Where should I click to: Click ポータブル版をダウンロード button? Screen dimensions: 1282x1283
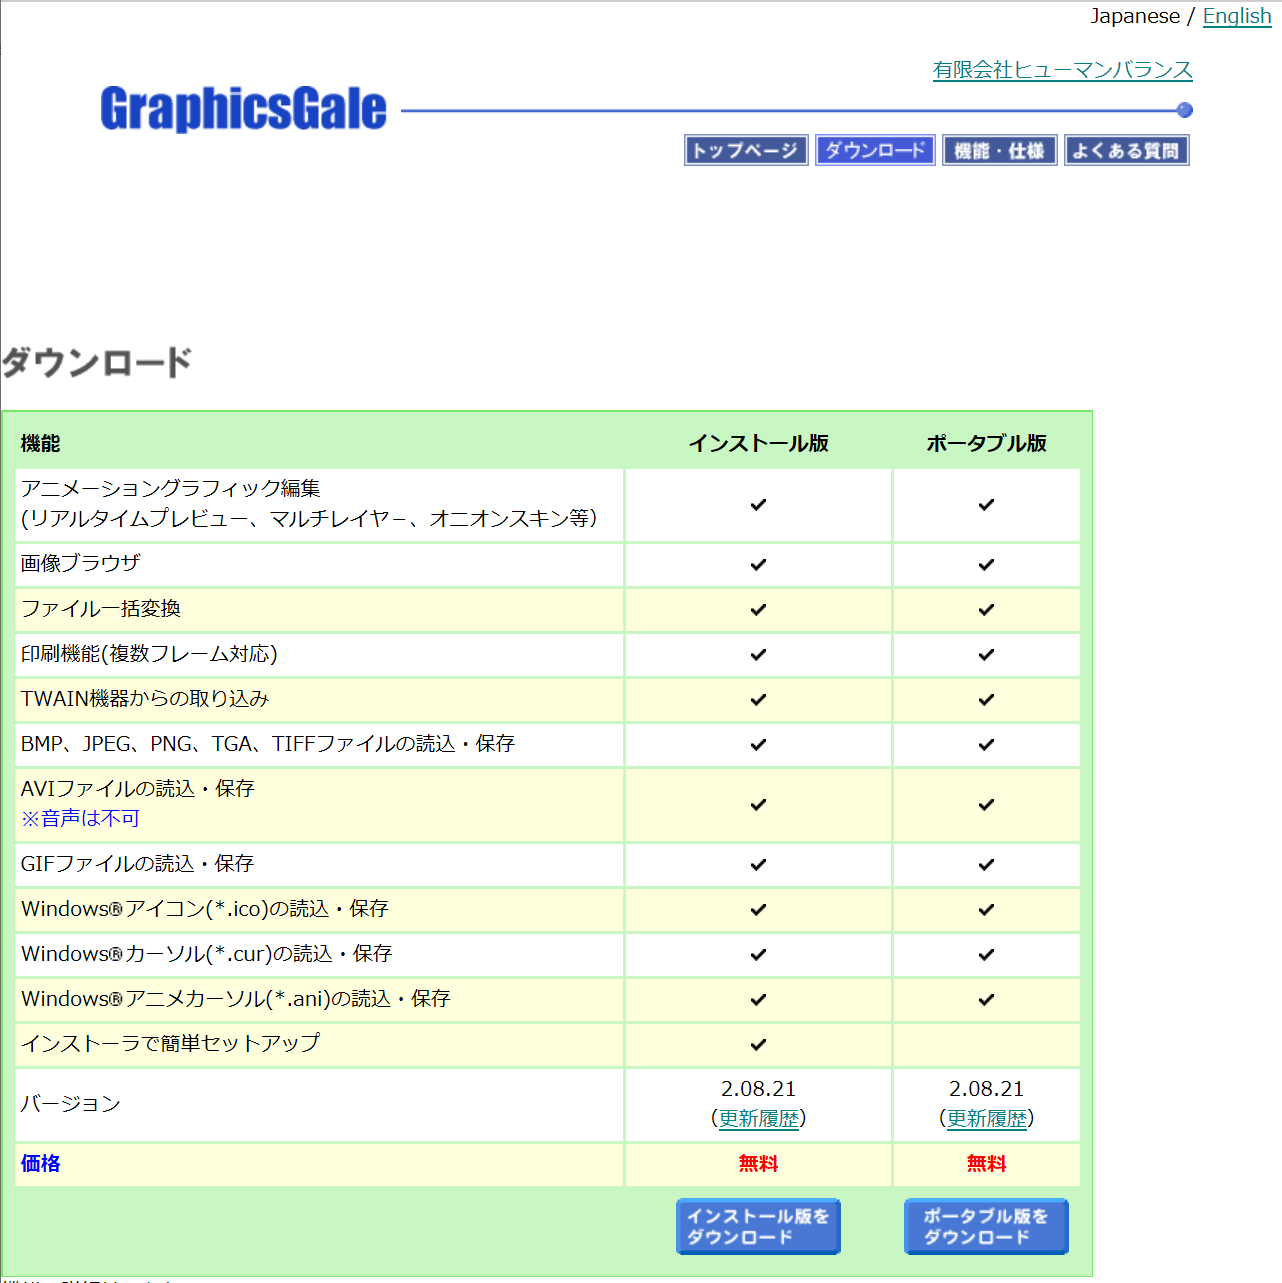tap(986, 1226)
